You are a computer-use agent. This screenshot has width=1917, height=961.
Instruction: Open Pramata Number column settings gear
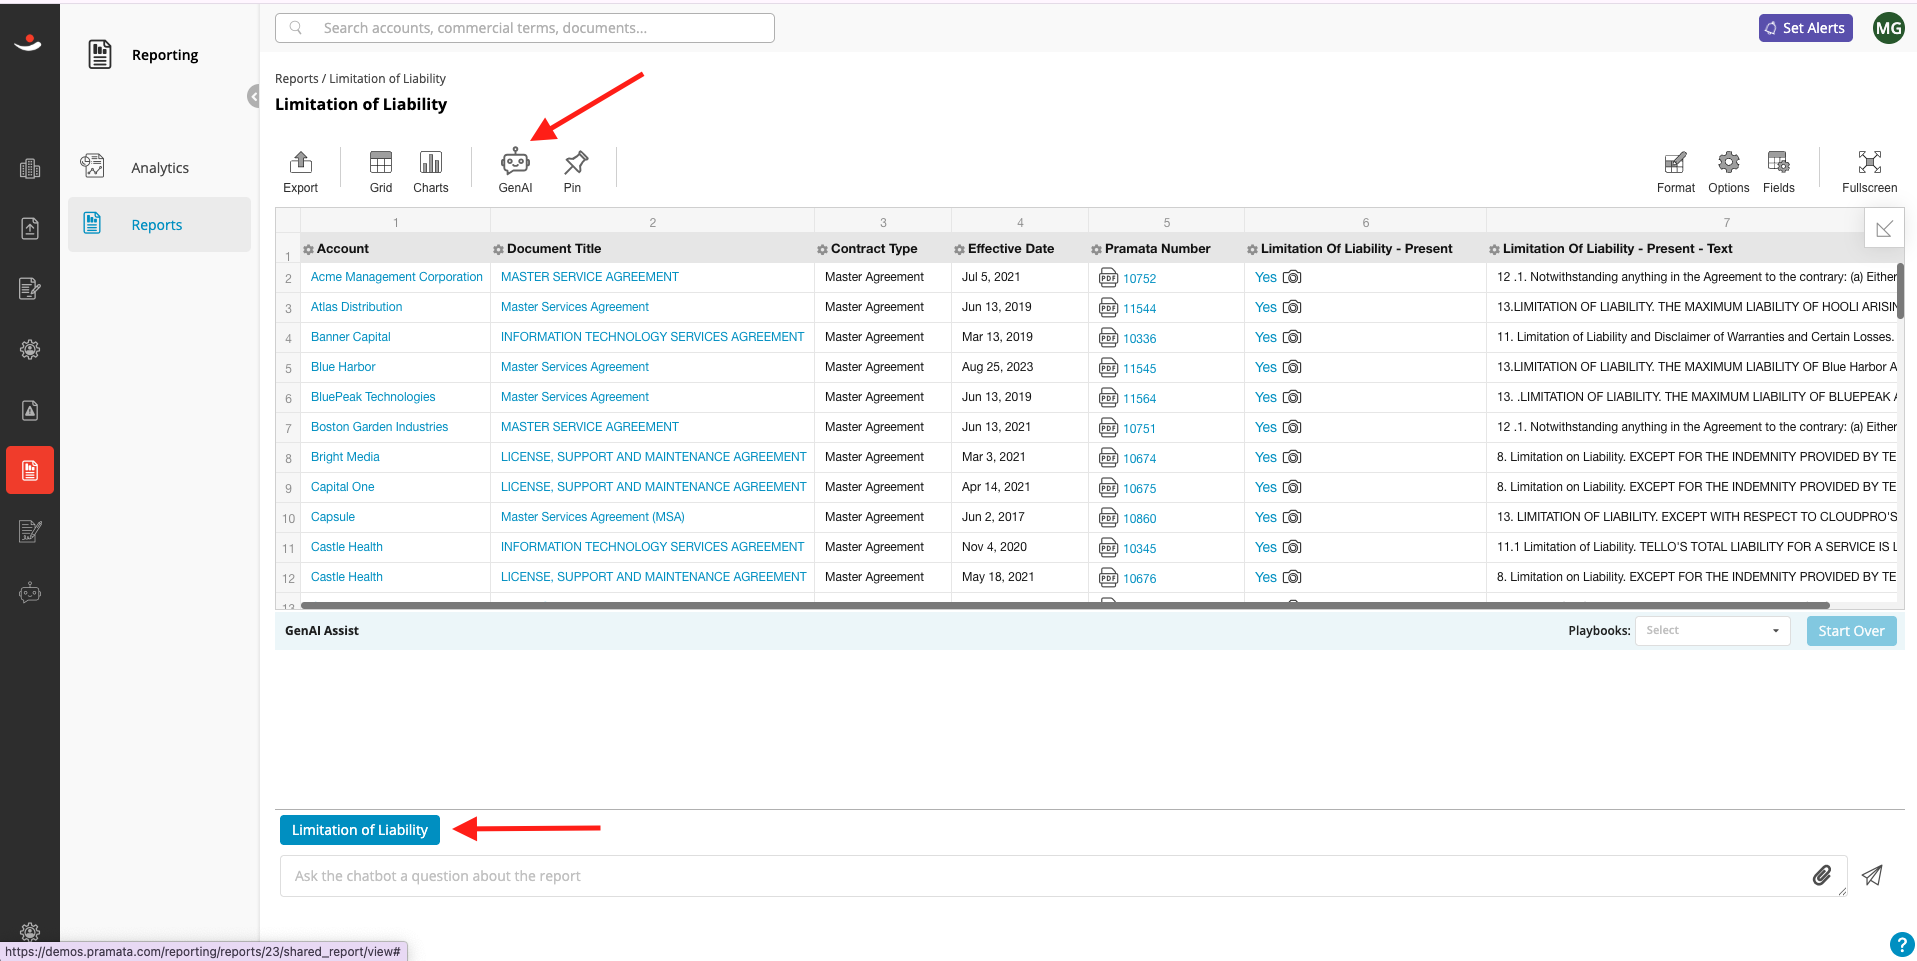pos(1096,249)
